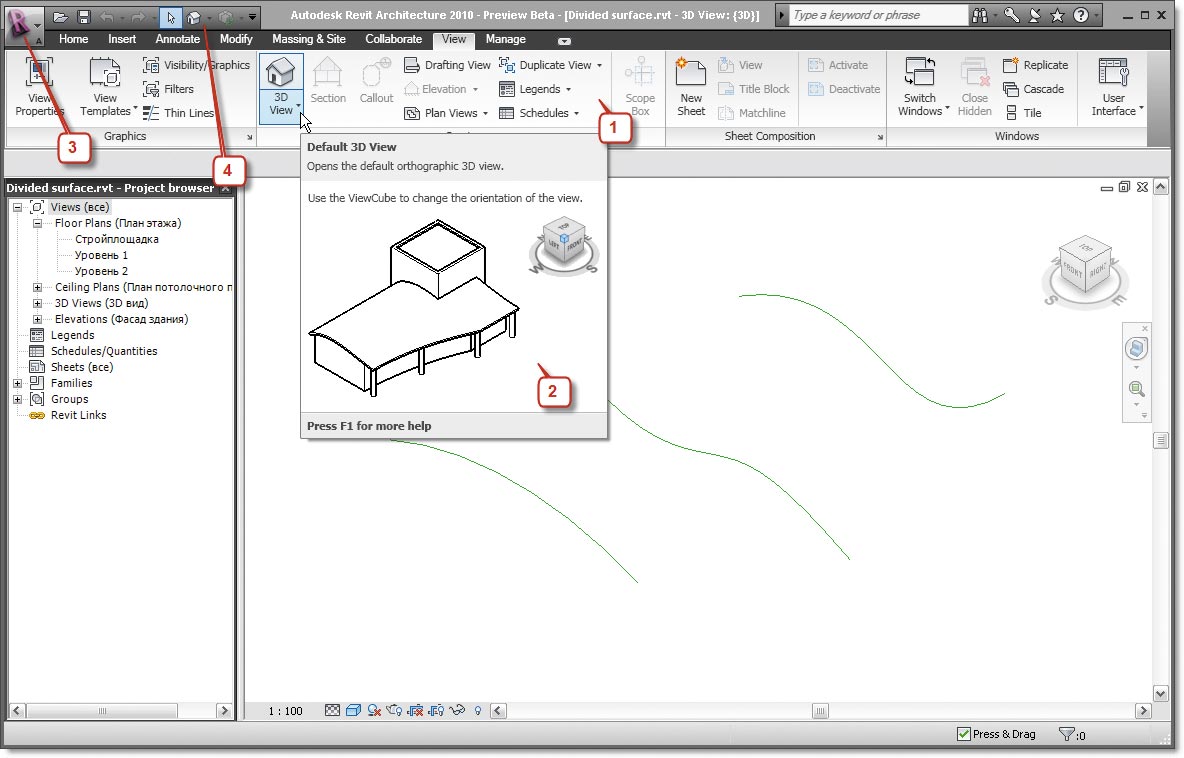Select the Стройплощадка floor plan
Image resolution: width=1184 pixels, height=758 pixels.
116,239
